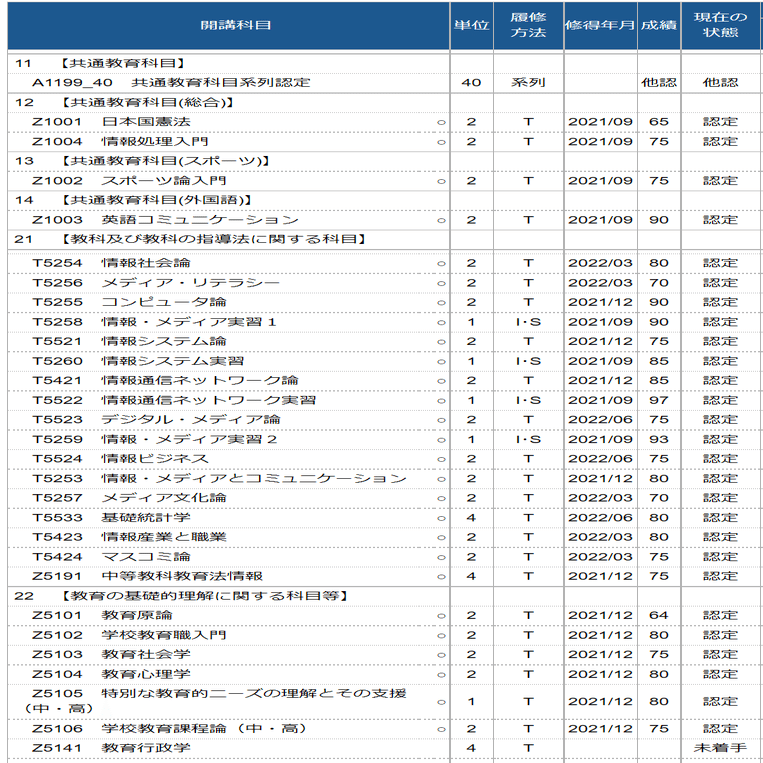
Task: Click the 単位 column header
Action: click(x=471, y=25)
